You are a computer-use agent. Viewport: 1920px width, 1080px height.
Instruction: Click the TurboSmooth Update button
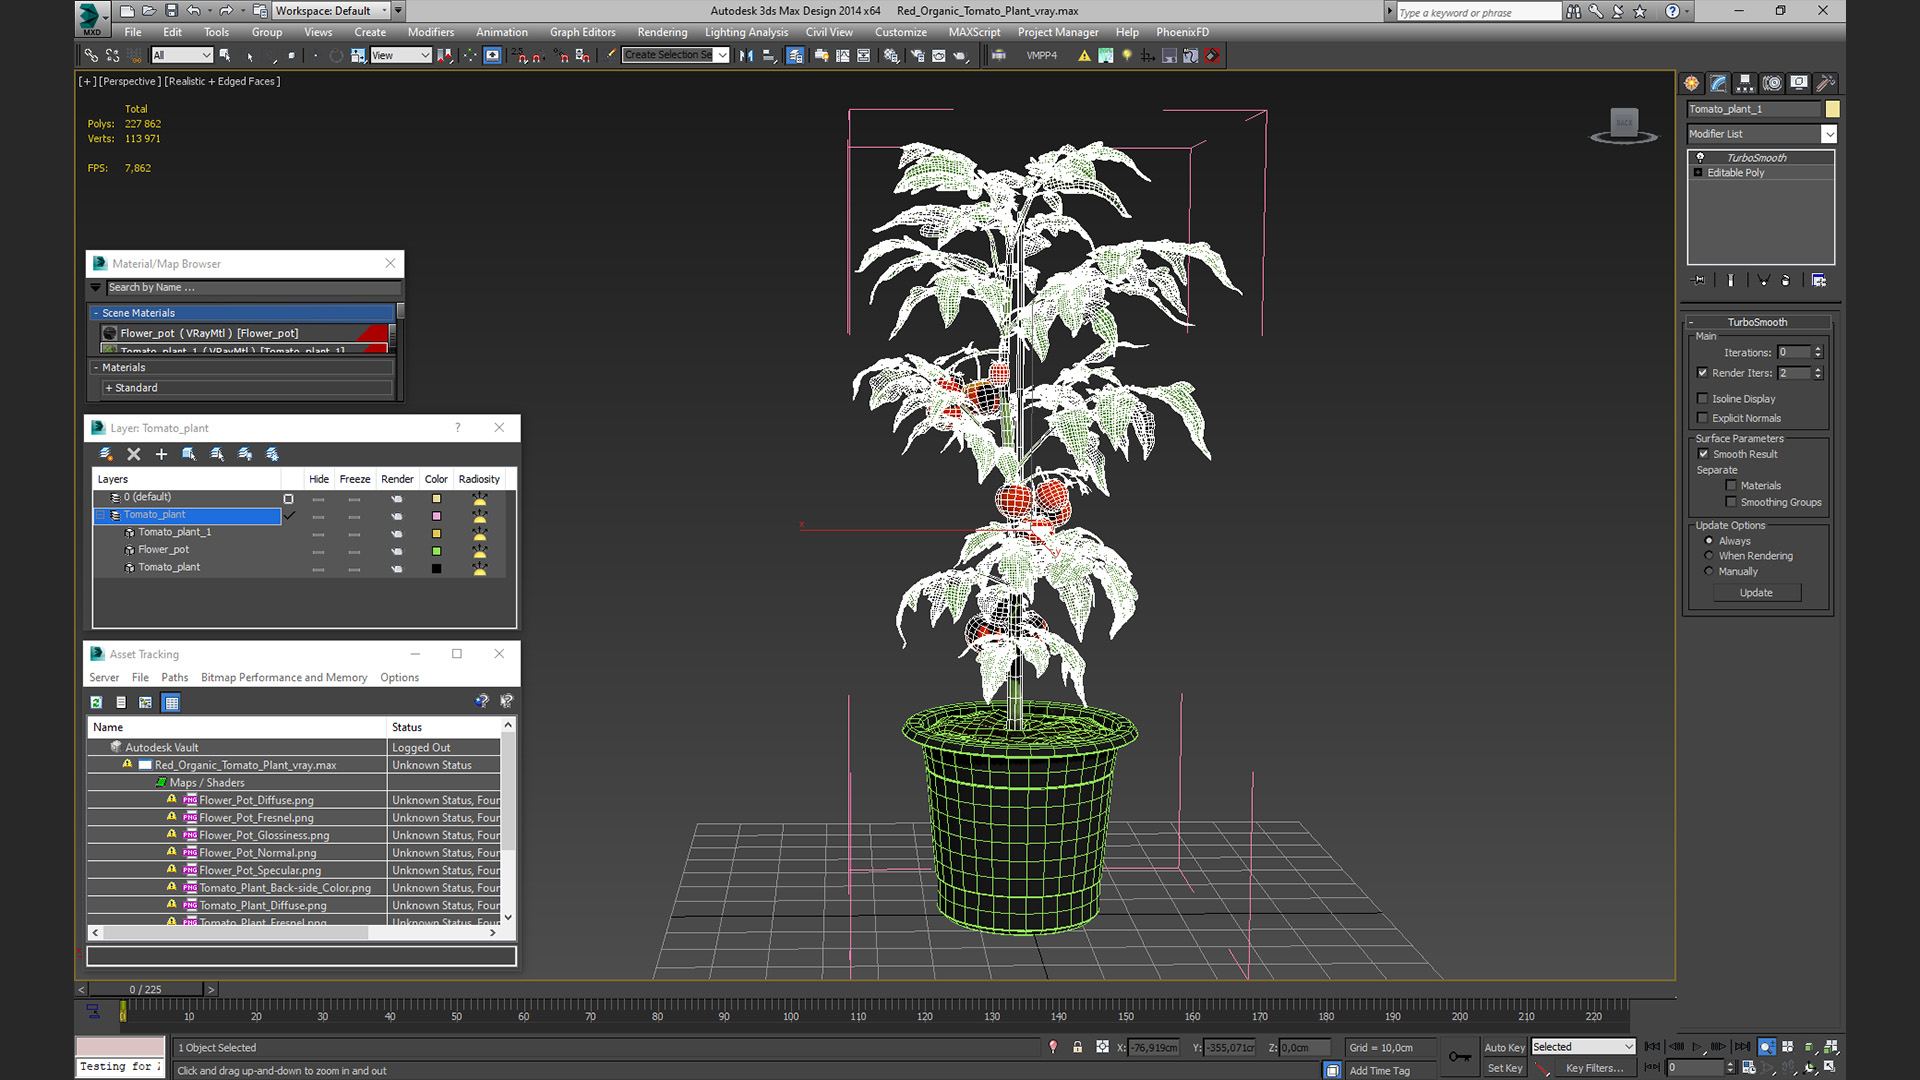pos(1757,593)
